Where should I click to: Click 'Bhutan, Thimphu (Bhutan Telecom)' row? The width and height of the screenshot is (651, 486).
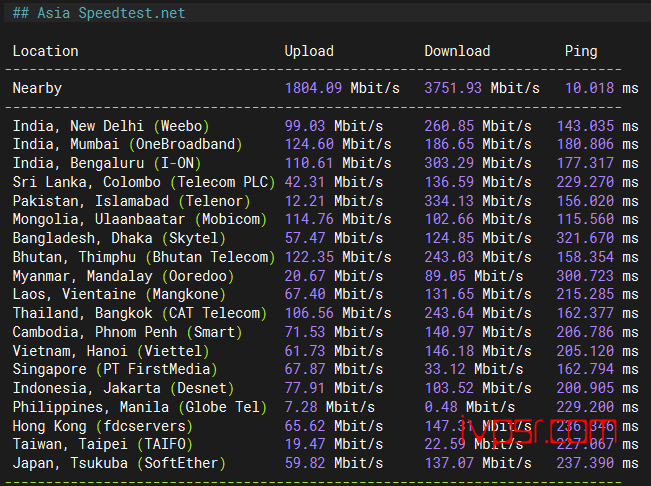pos(144,257)
